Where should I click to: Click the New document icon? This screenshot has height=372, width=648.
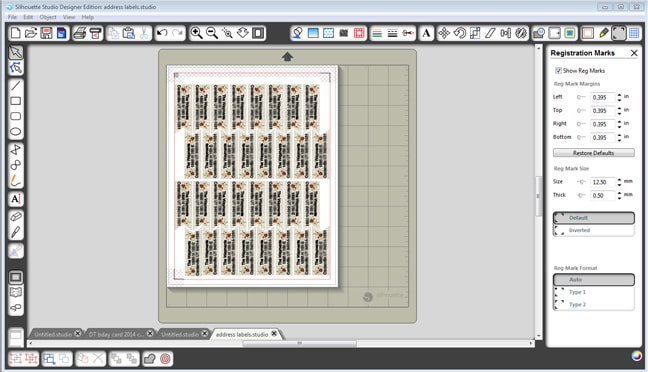click(15, 33)
